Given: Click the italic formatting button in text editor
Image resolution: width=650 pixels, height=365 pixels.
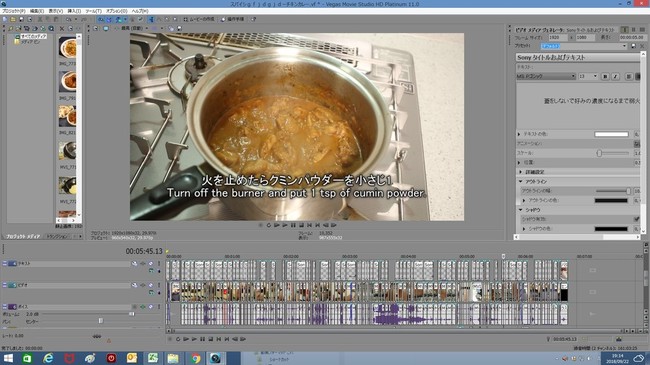Looking at the screenshot, I should tap(615, 76).
